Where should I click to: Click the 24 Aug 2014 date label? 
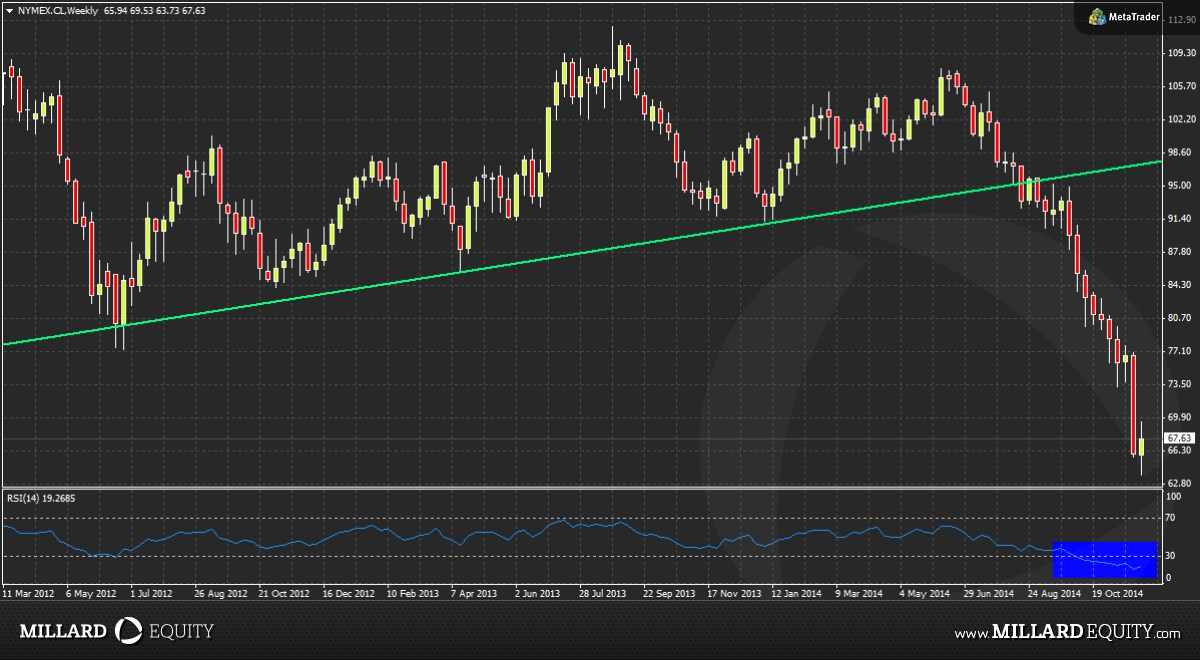pyautogui.click(x=1052, y=593)
